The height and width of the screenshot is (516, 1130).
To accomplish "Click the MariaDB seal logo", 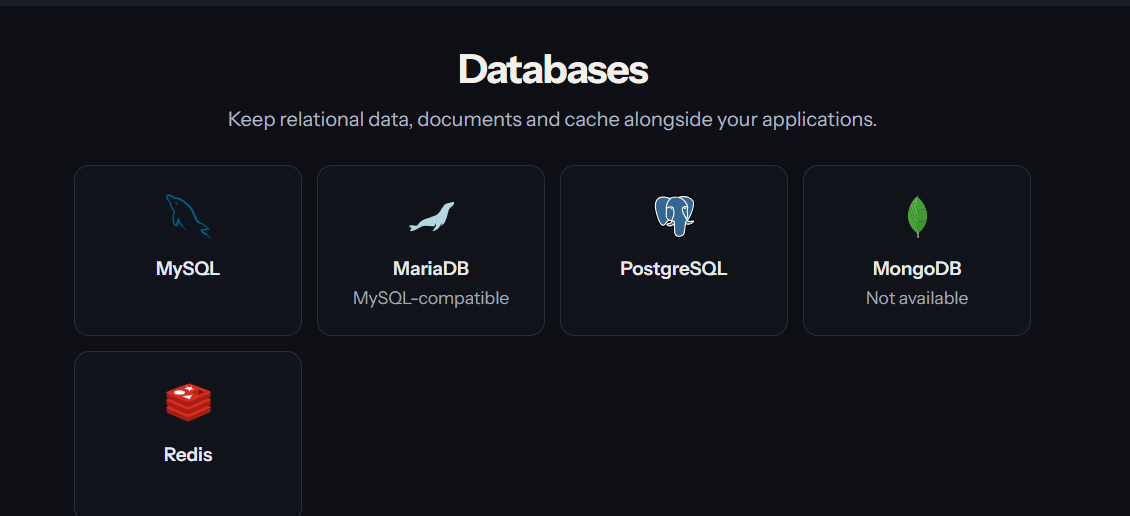I will [431, 216].
